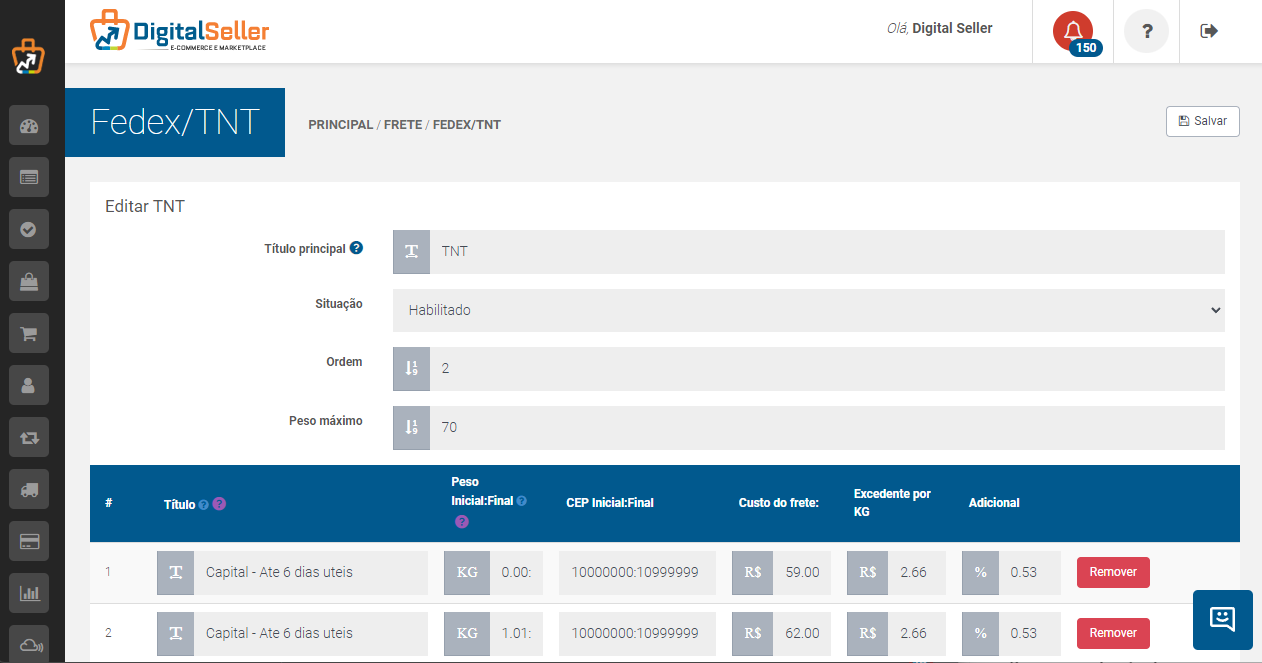Go to FRETE breadcrumb
This screenshot has height=663, width=1262.
coord(403,125)
